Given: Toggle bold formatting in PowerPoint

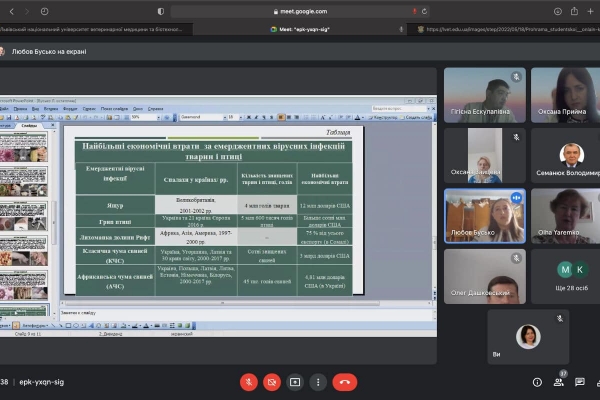Looking at the screenshot, I should click(249, 117).
